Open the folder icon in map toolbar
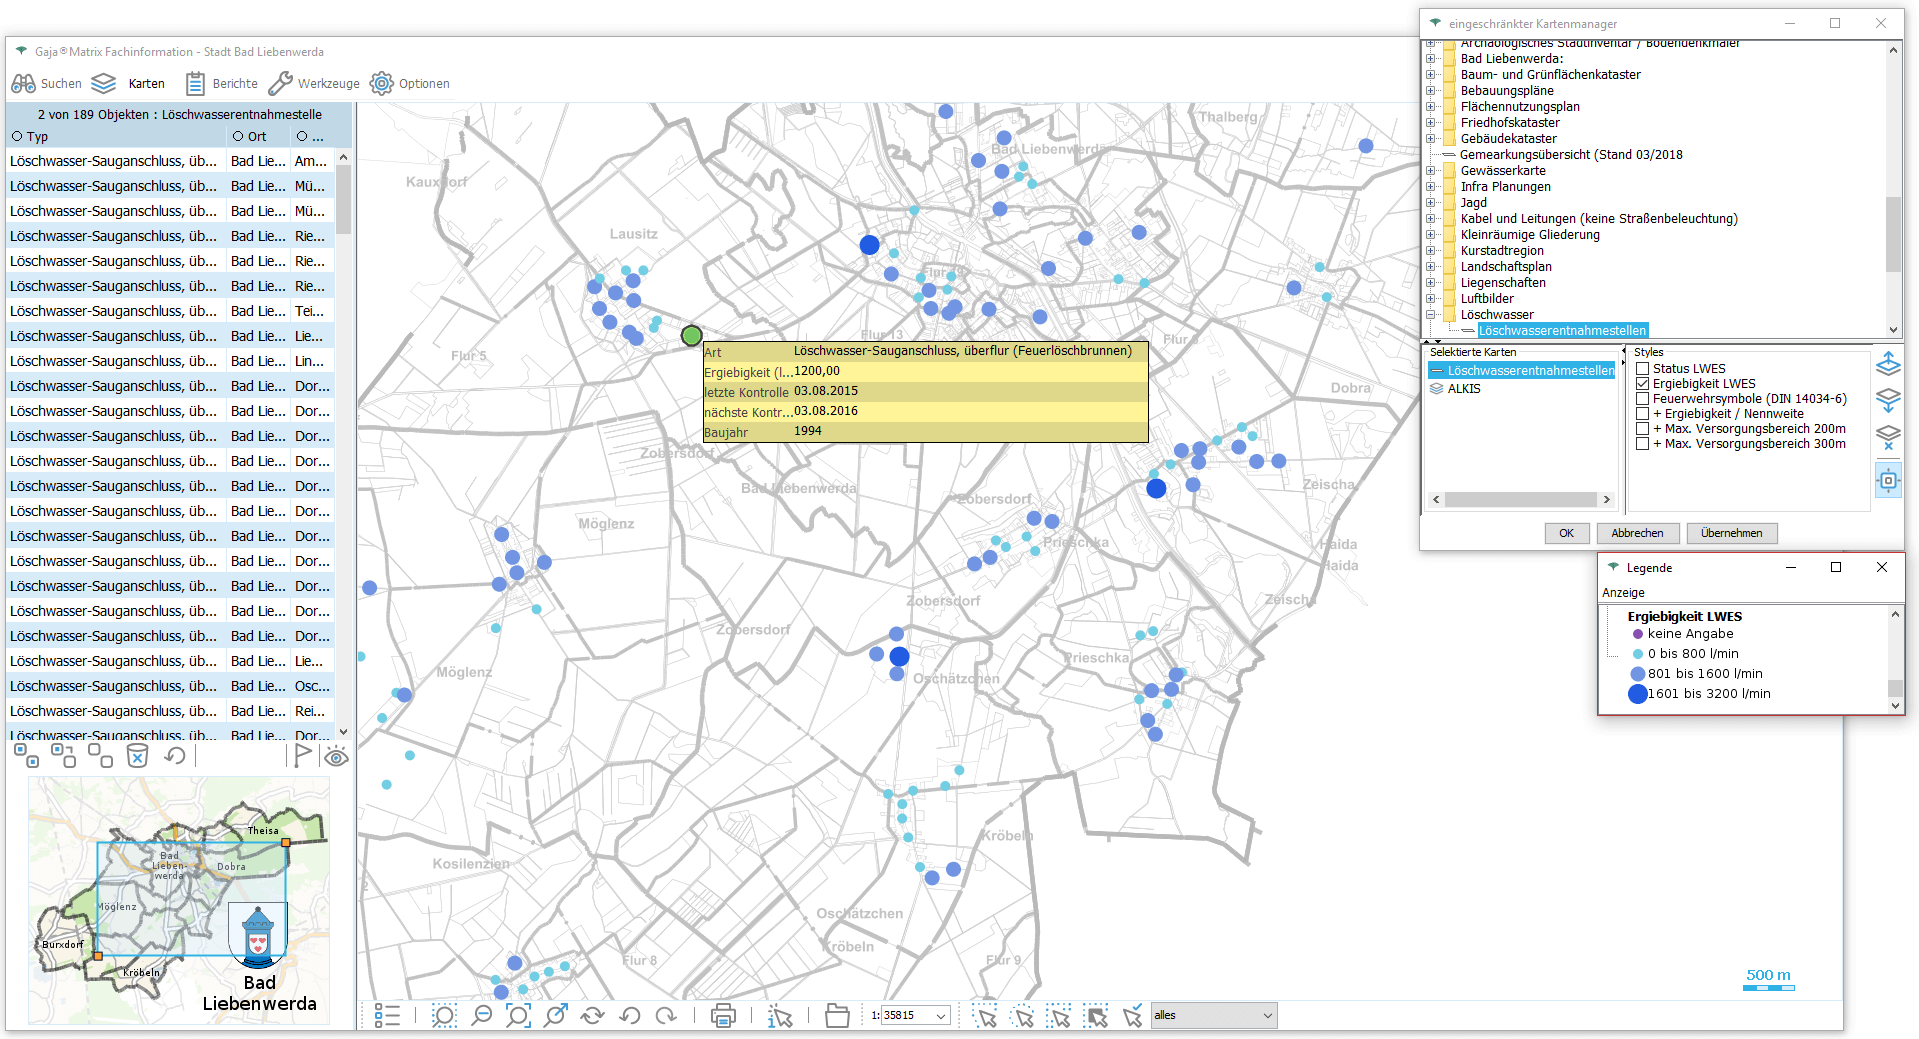The width and height of the screenshot is (1919, 1039). (x=837, y=1016)
